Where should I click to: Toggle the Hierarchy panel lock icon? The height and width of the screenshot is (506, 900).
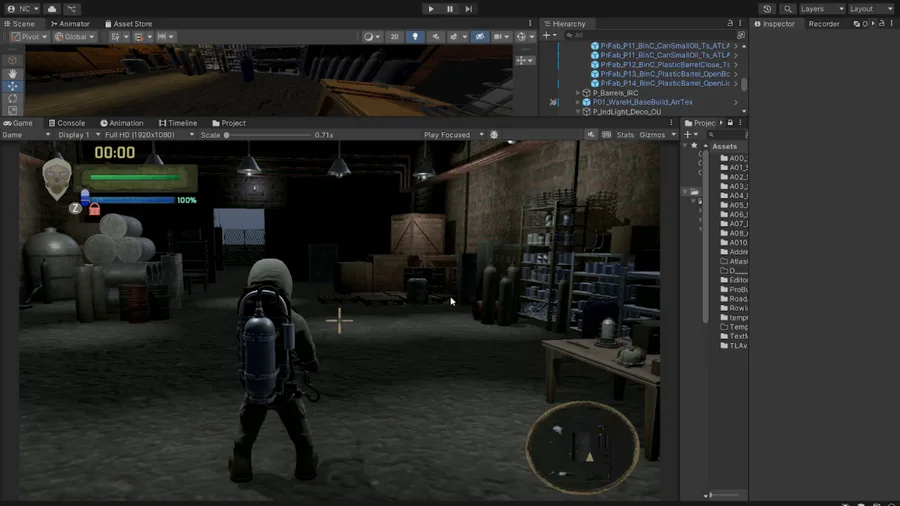pyautogui.click(x=730, y=24)
